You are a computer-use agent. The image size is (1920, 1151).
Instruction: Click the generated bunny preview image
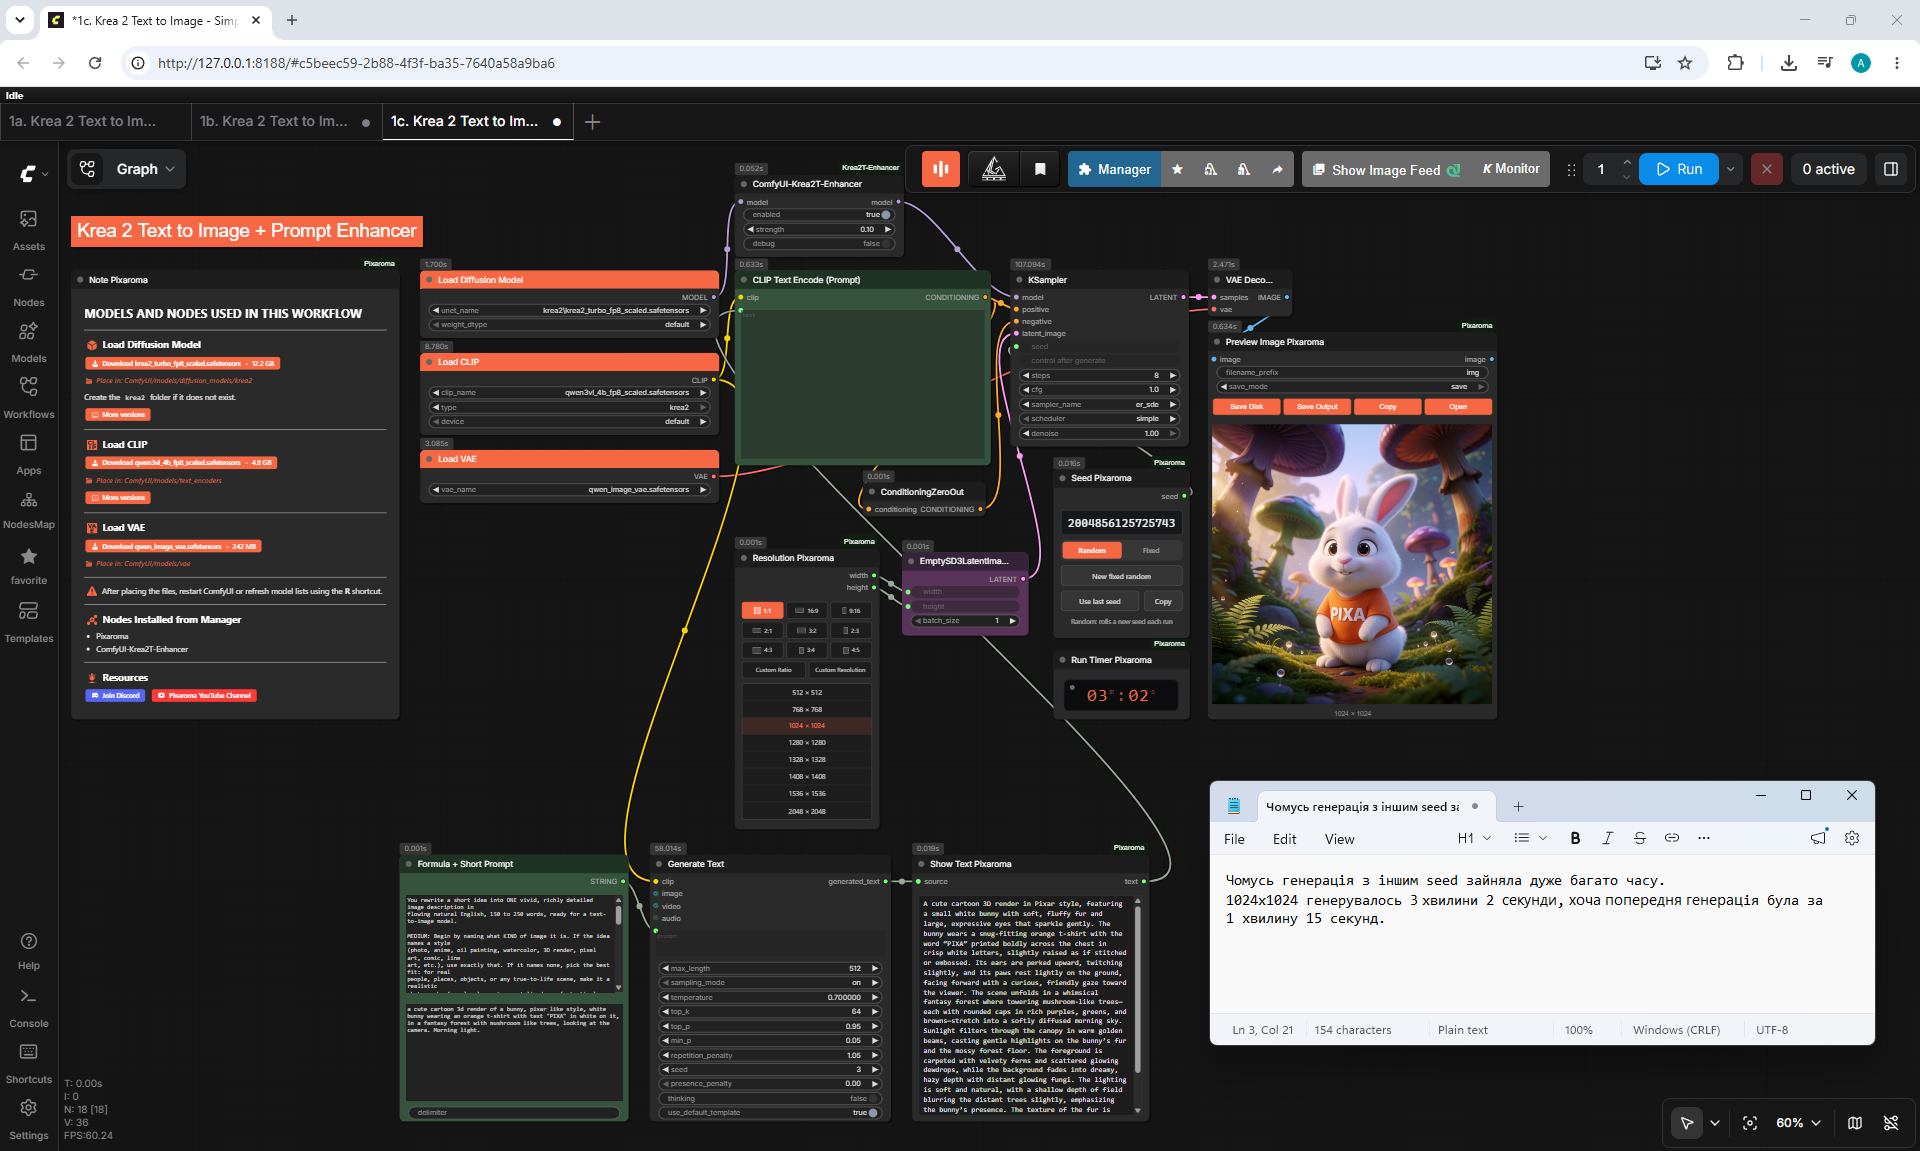click(1352, 563)
